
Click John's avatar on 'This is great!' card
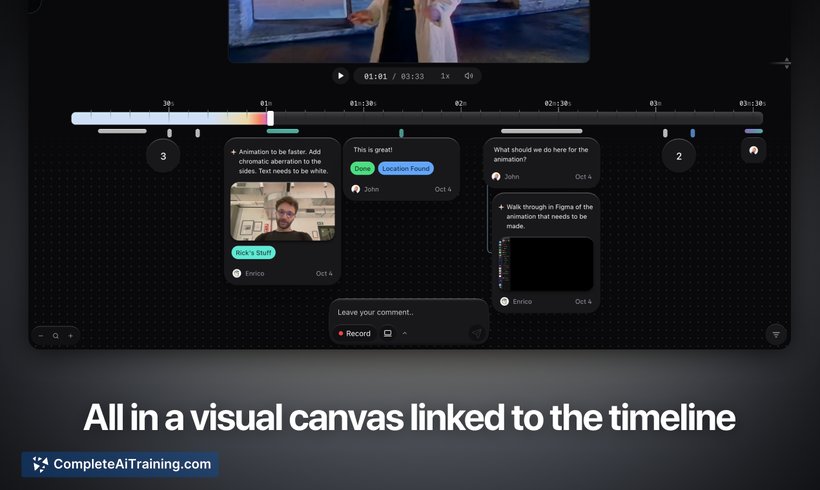[x=356, y=189]
